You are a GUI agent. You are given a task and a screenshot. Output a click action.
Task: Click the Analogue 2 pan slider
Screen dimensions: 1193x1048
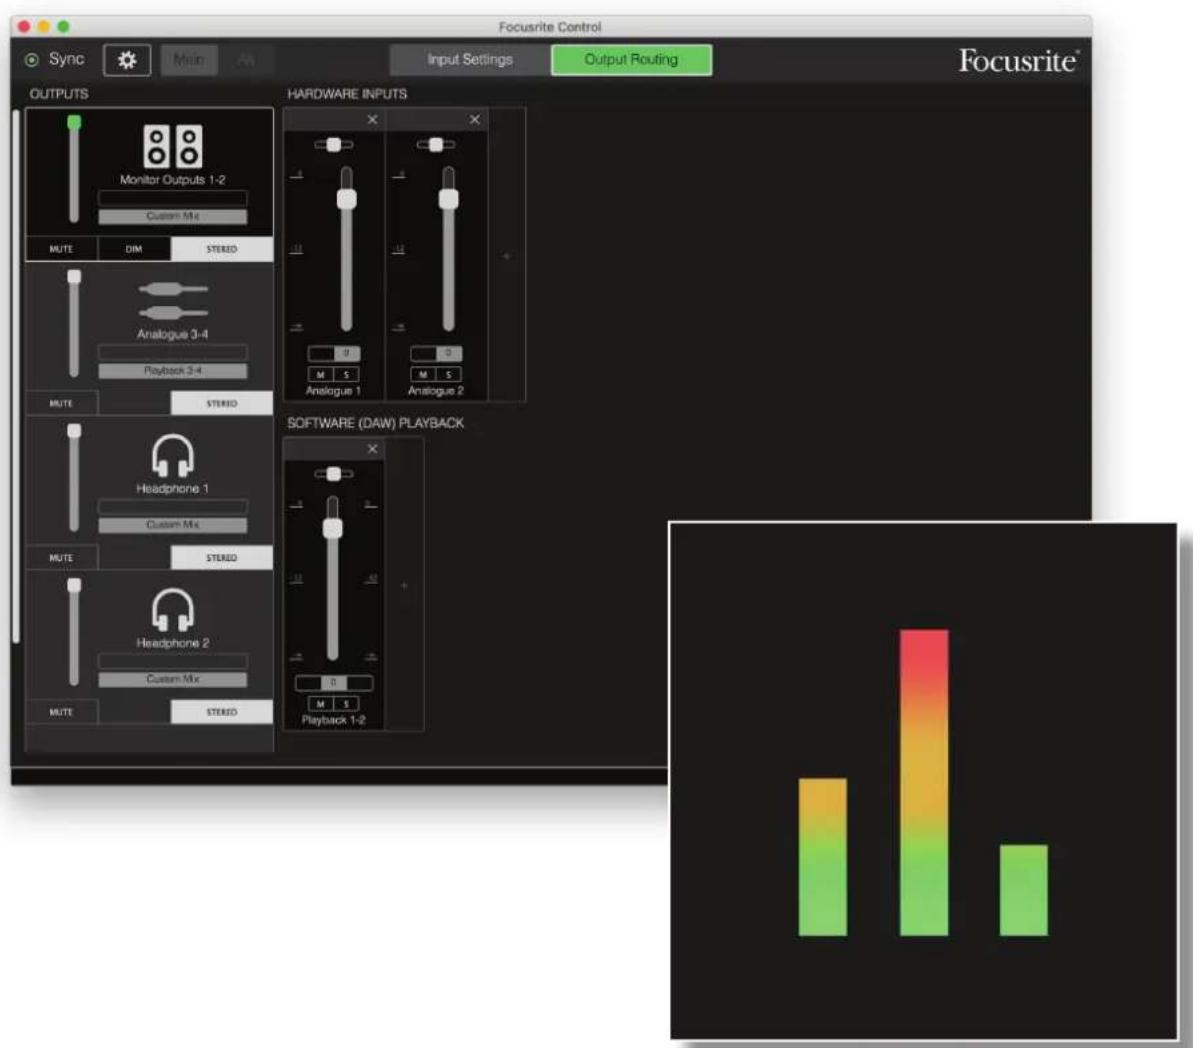[x=436, y=145]
